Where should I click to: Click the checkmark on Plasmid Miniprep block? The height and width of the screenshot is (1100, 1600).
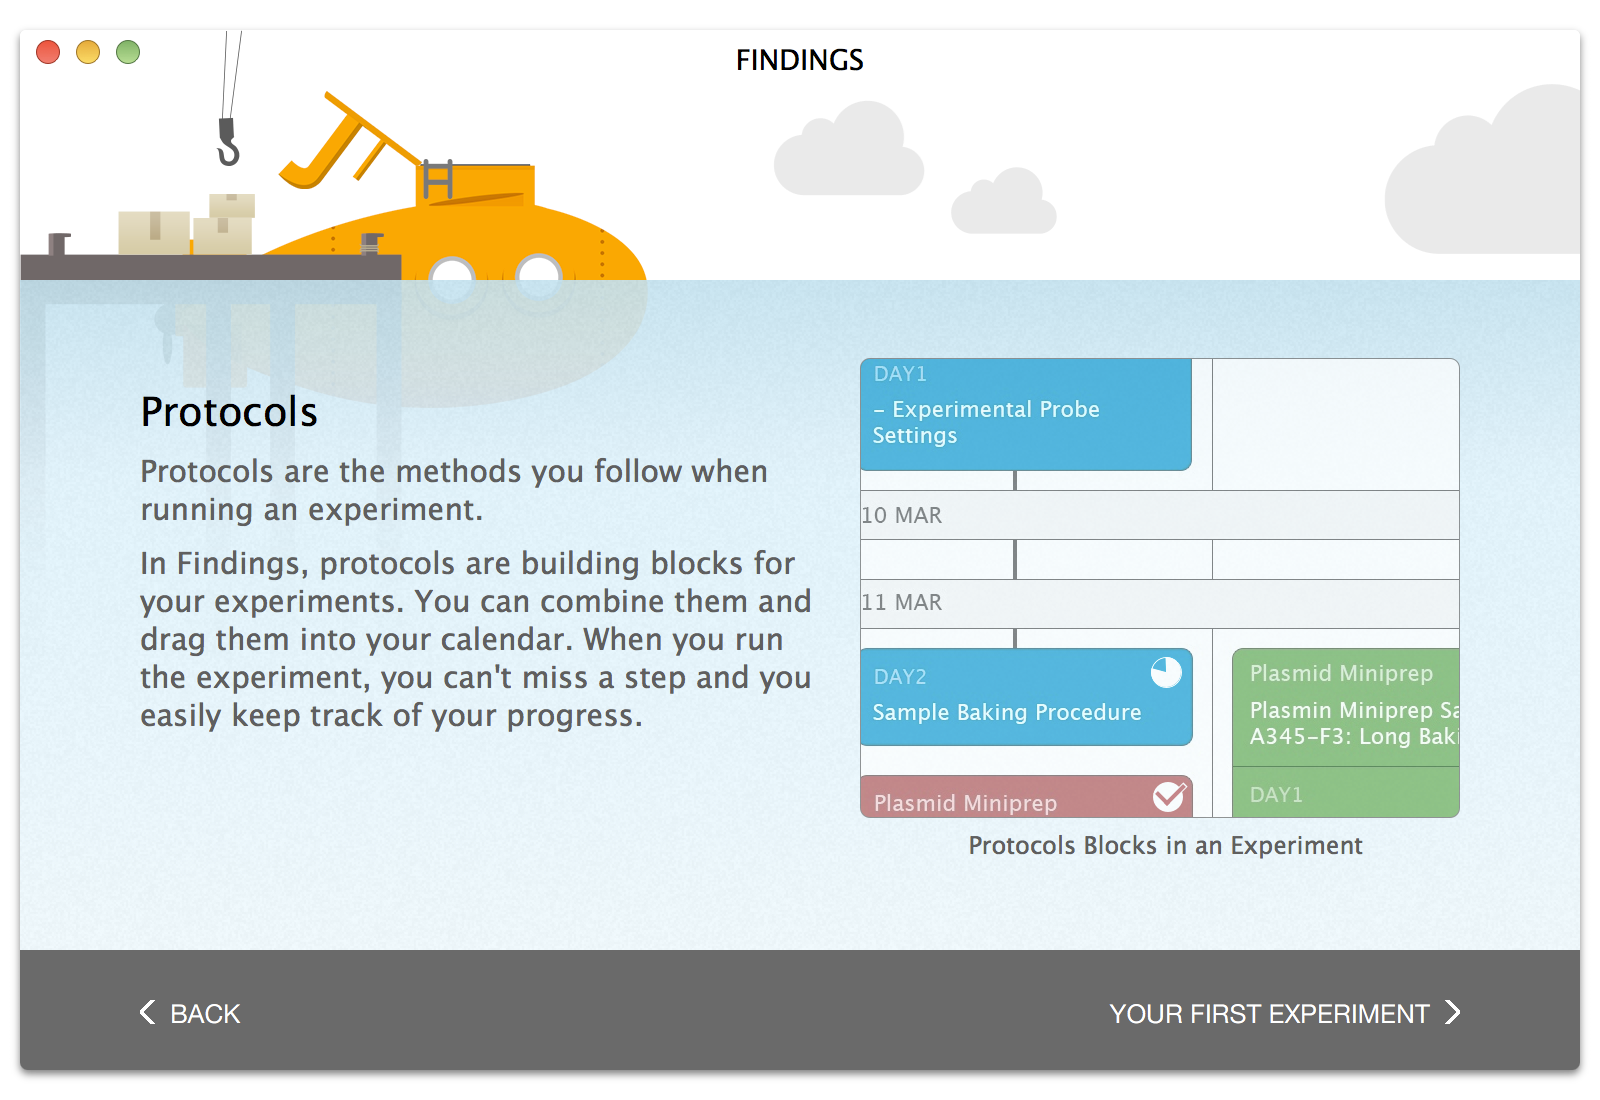click(1169, 796)
